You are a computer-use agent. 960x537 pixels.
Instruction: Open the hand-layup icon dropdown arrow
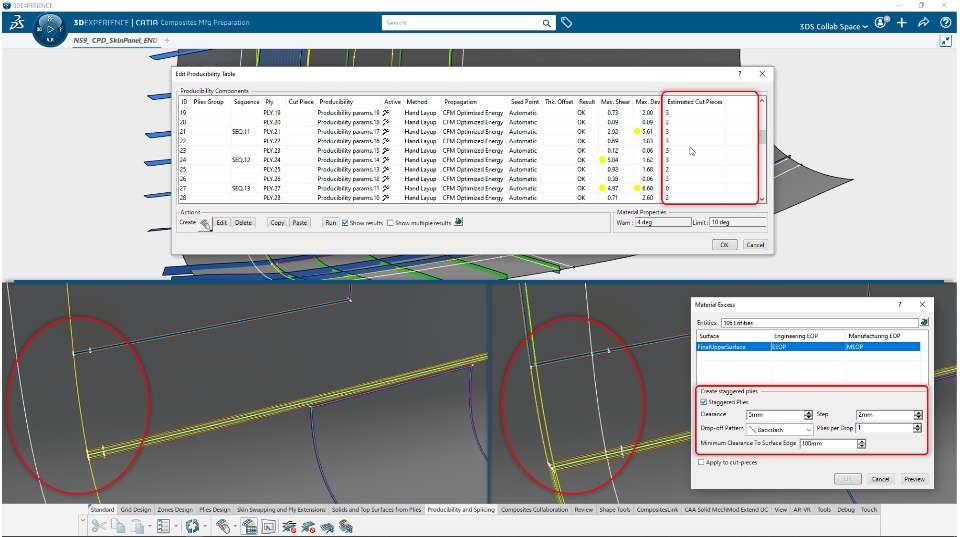pyautogui.click(x=234, y=527)
